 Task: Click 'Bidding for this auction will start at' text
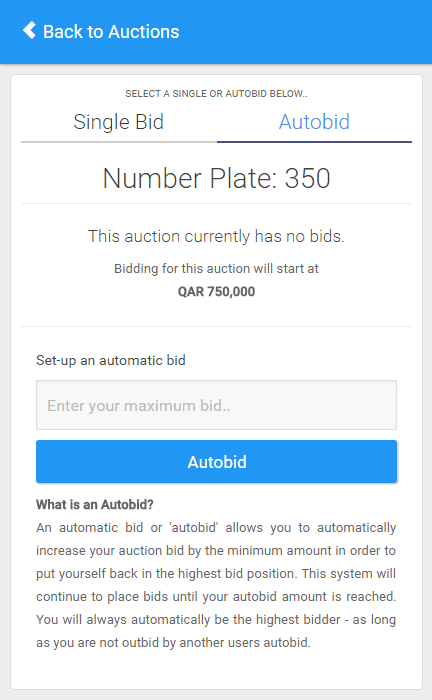click(216, 269)
